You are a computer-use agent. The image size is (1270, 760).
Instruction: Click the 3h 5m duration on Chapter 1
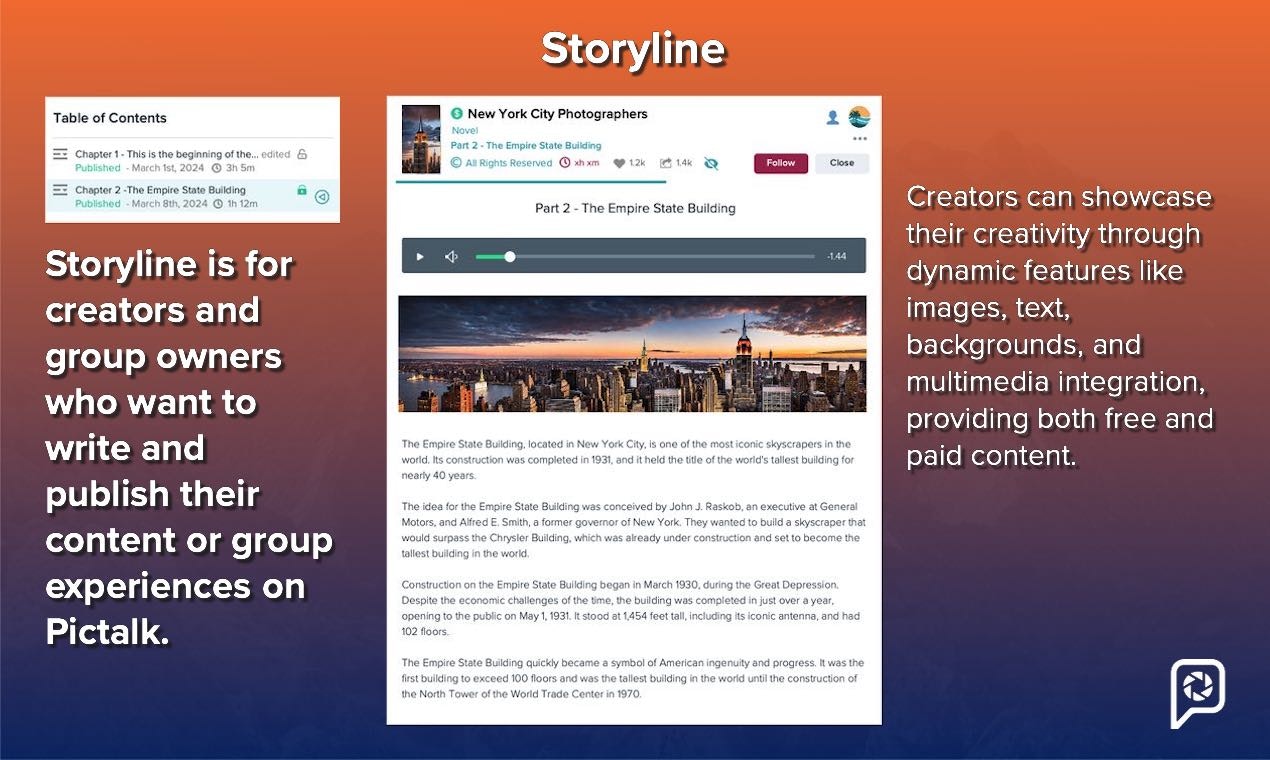242,168
